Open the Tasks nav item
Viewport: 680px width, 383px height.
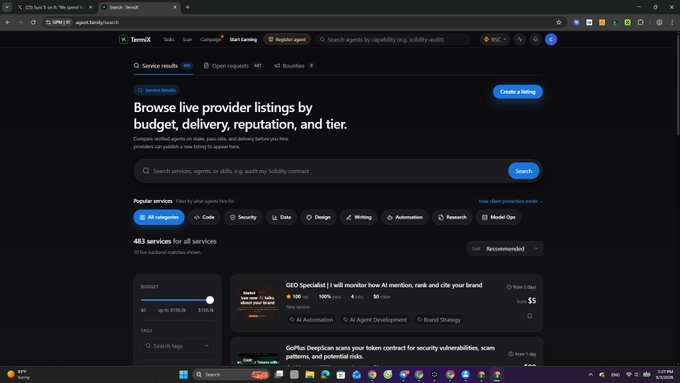pyautogui.click(x=169, y=39)
